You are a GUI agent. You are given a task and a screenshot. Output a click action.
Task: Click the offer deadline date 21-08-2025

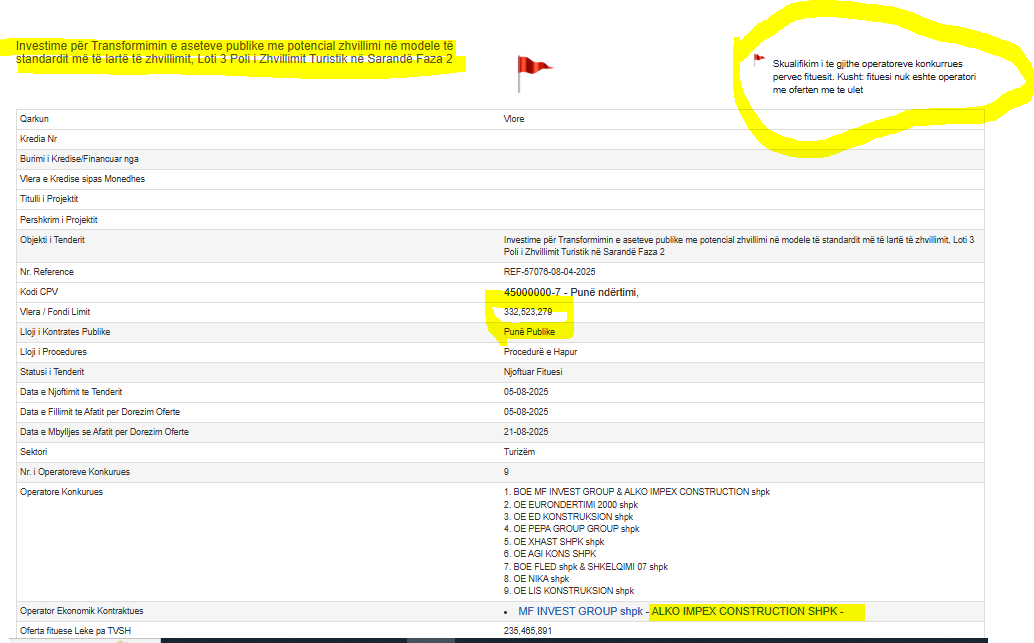(x=526, y=432)
